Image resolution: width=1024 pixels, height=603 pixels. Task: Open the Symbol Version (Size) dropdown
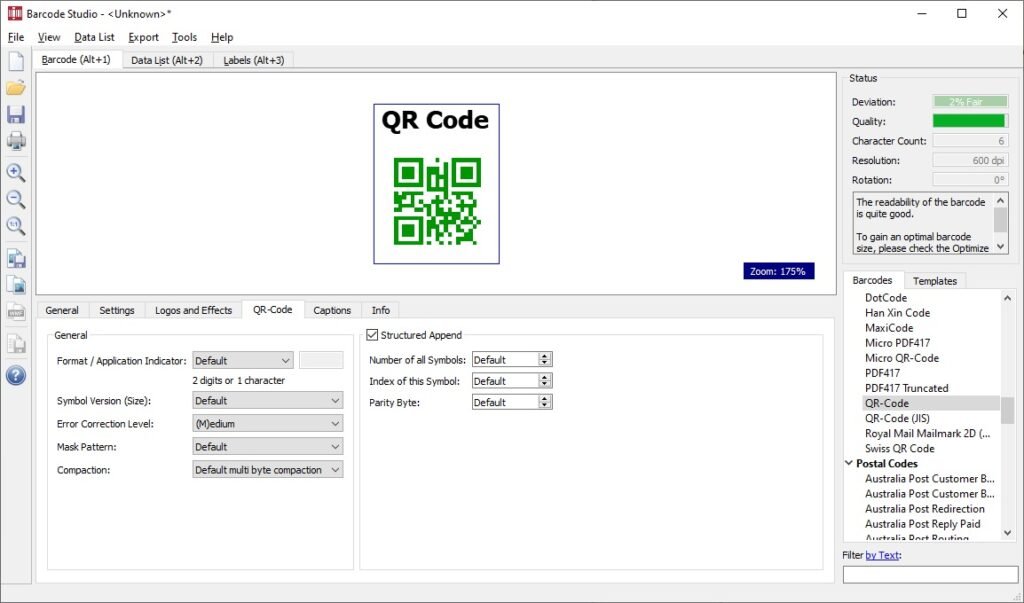268,400
